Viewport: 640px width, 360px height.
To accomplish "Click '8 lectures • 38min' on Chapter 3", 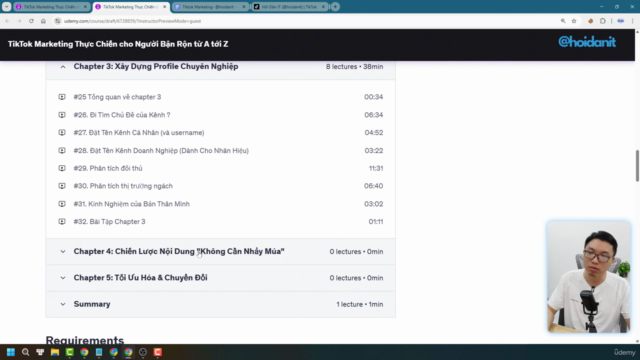I will coord(354,67).
